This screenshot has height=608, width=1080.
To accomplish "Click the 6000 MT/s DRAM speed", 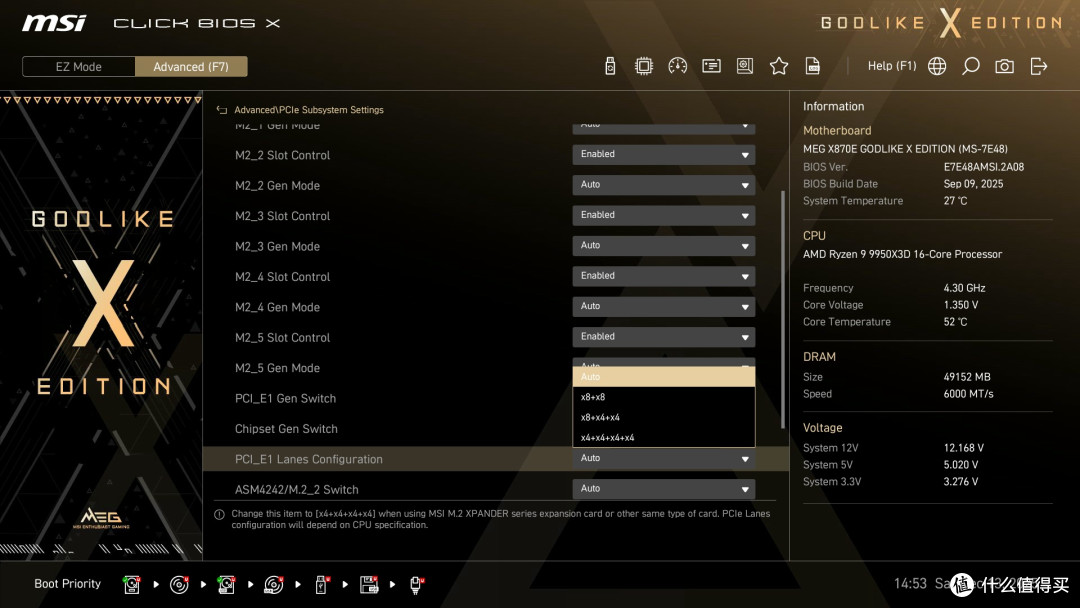I will [968, 394].
